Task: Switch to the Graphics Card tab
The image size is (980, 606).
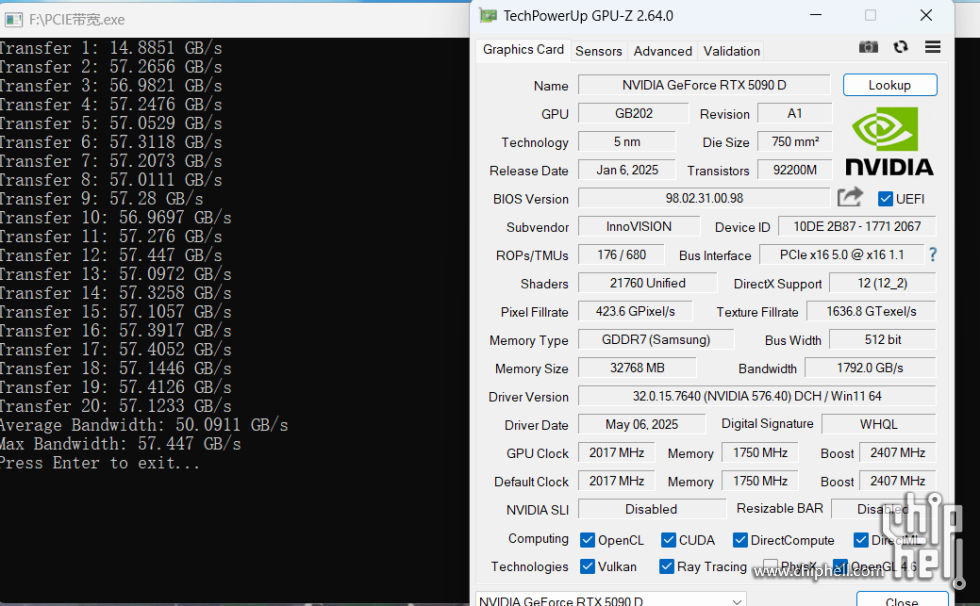Action: click(x=523, y=49)
